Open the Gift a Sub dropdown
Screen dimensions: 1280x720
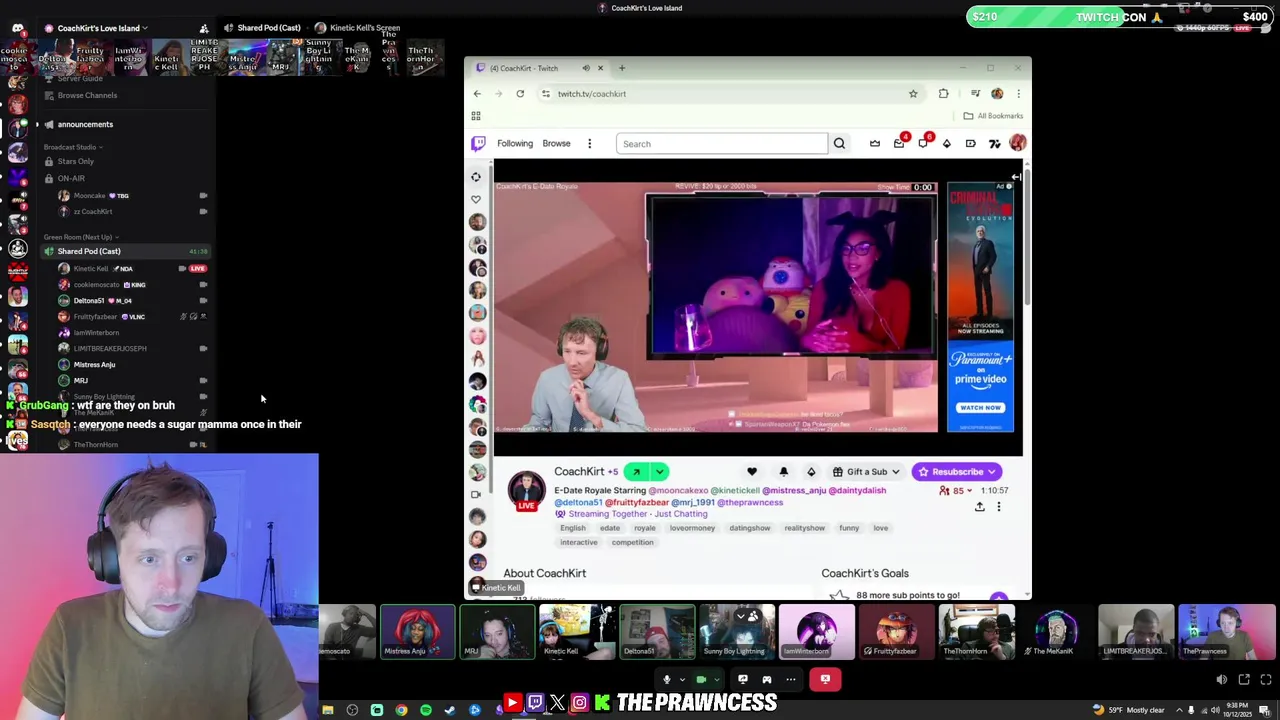(867, 472)
